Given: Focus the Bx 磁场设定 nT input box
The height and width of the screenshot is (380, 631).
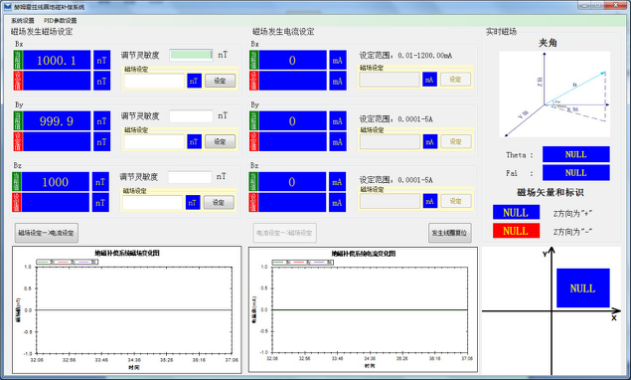Looking at the screenshot, I should [x=154, y=81].
